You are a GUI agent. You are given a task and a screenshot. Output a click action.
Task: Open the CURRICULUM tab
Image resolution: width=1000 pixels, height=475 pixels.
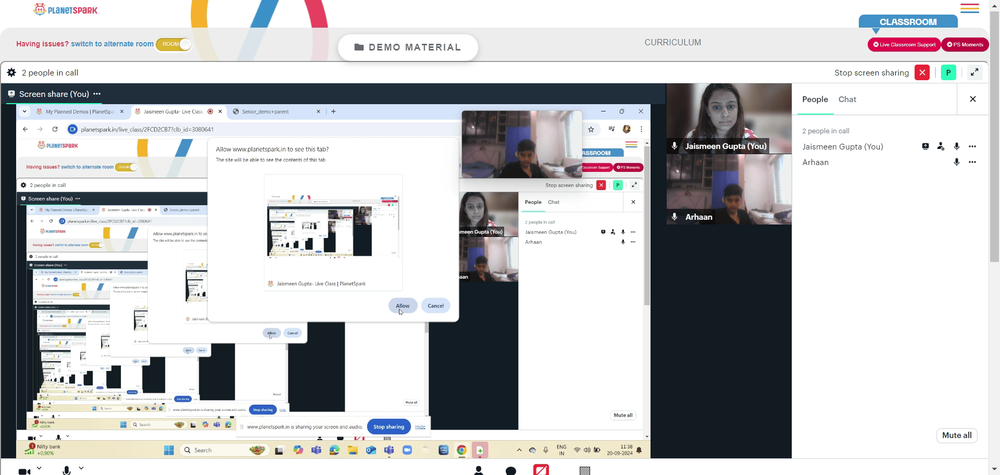[672, 43]
